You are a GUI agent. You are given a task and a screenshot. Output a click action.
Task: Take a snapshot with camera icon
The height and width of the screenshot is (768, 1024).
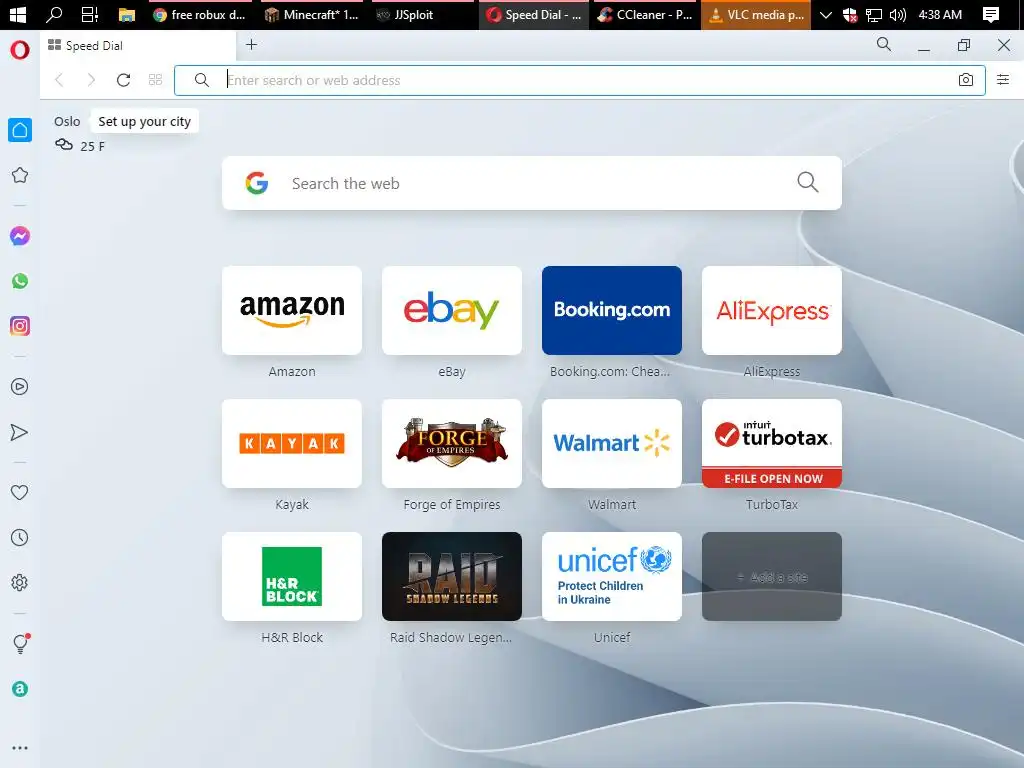pos(966,80)
